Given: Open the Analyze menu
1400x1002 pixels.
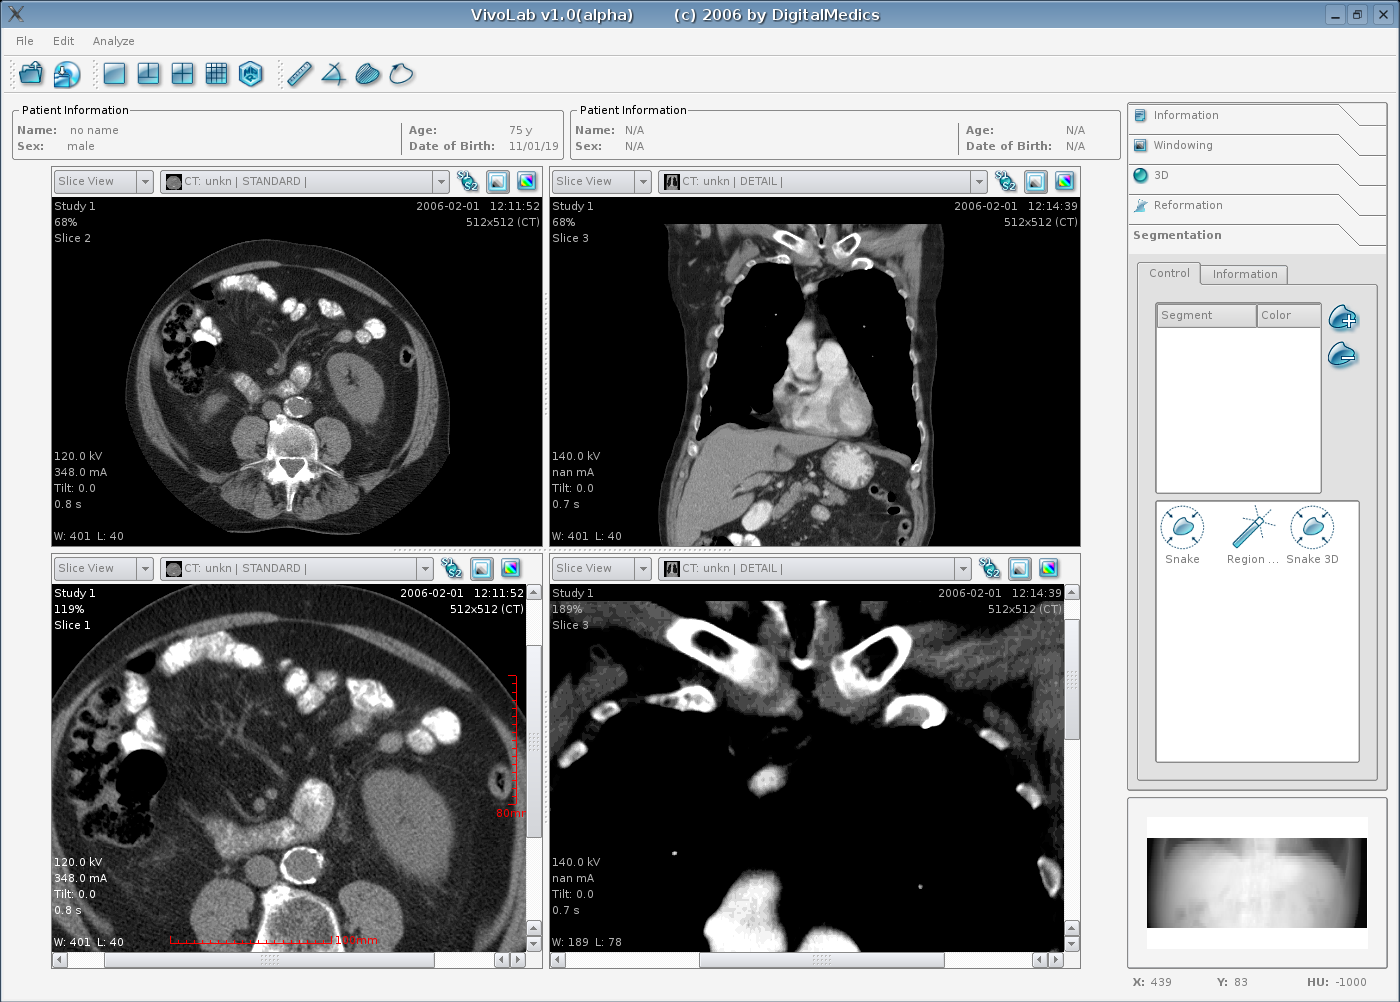Looking at the screenshot, I should 113,41.
